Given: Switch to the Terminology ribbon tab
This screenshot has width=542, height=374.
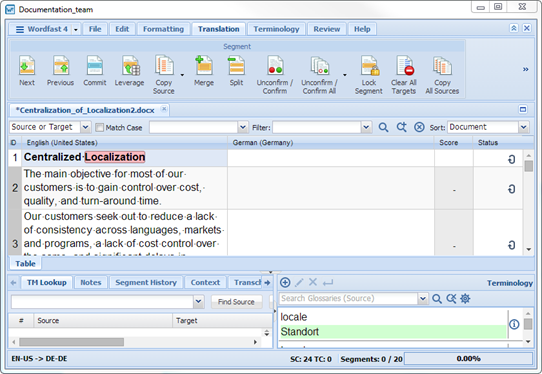Looking at the screenshot, I should coord(276,29).
